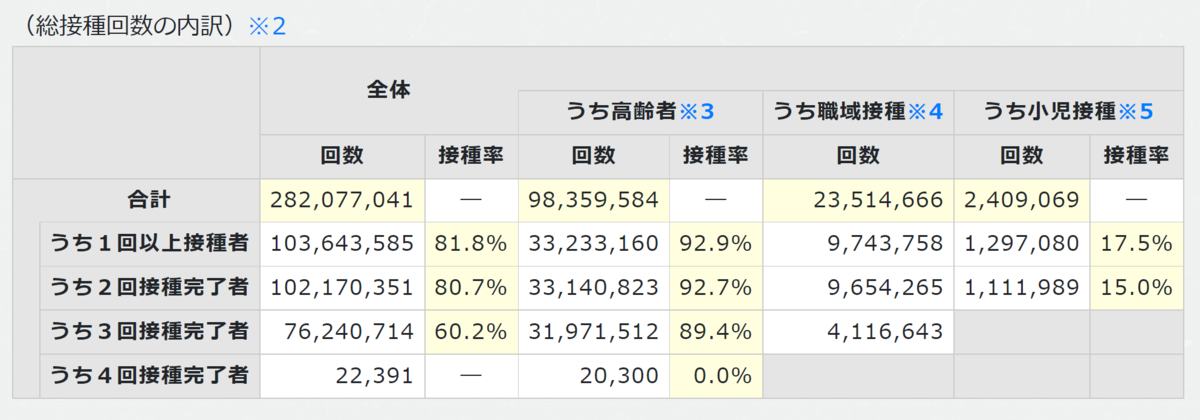Select the 60.2% rate cell
Screen dimensions: 1200x420
point(471,332)
